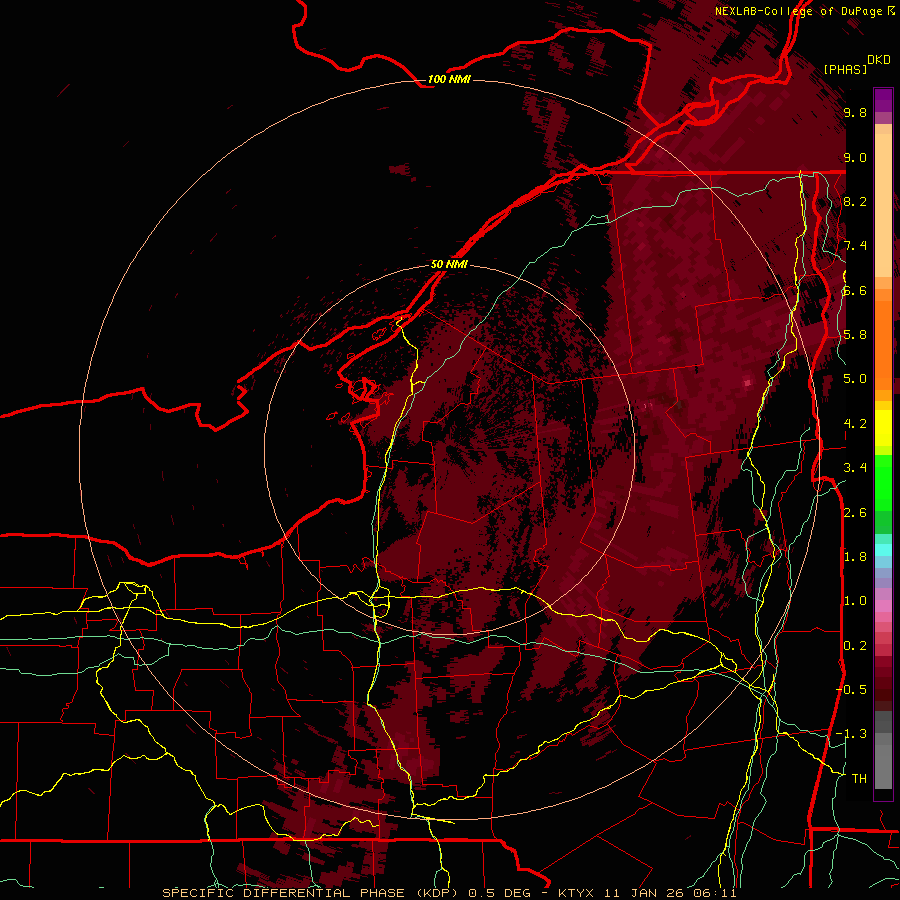Click the 100 NMI range ring label

pyautogui.click(x=449, y=79)
